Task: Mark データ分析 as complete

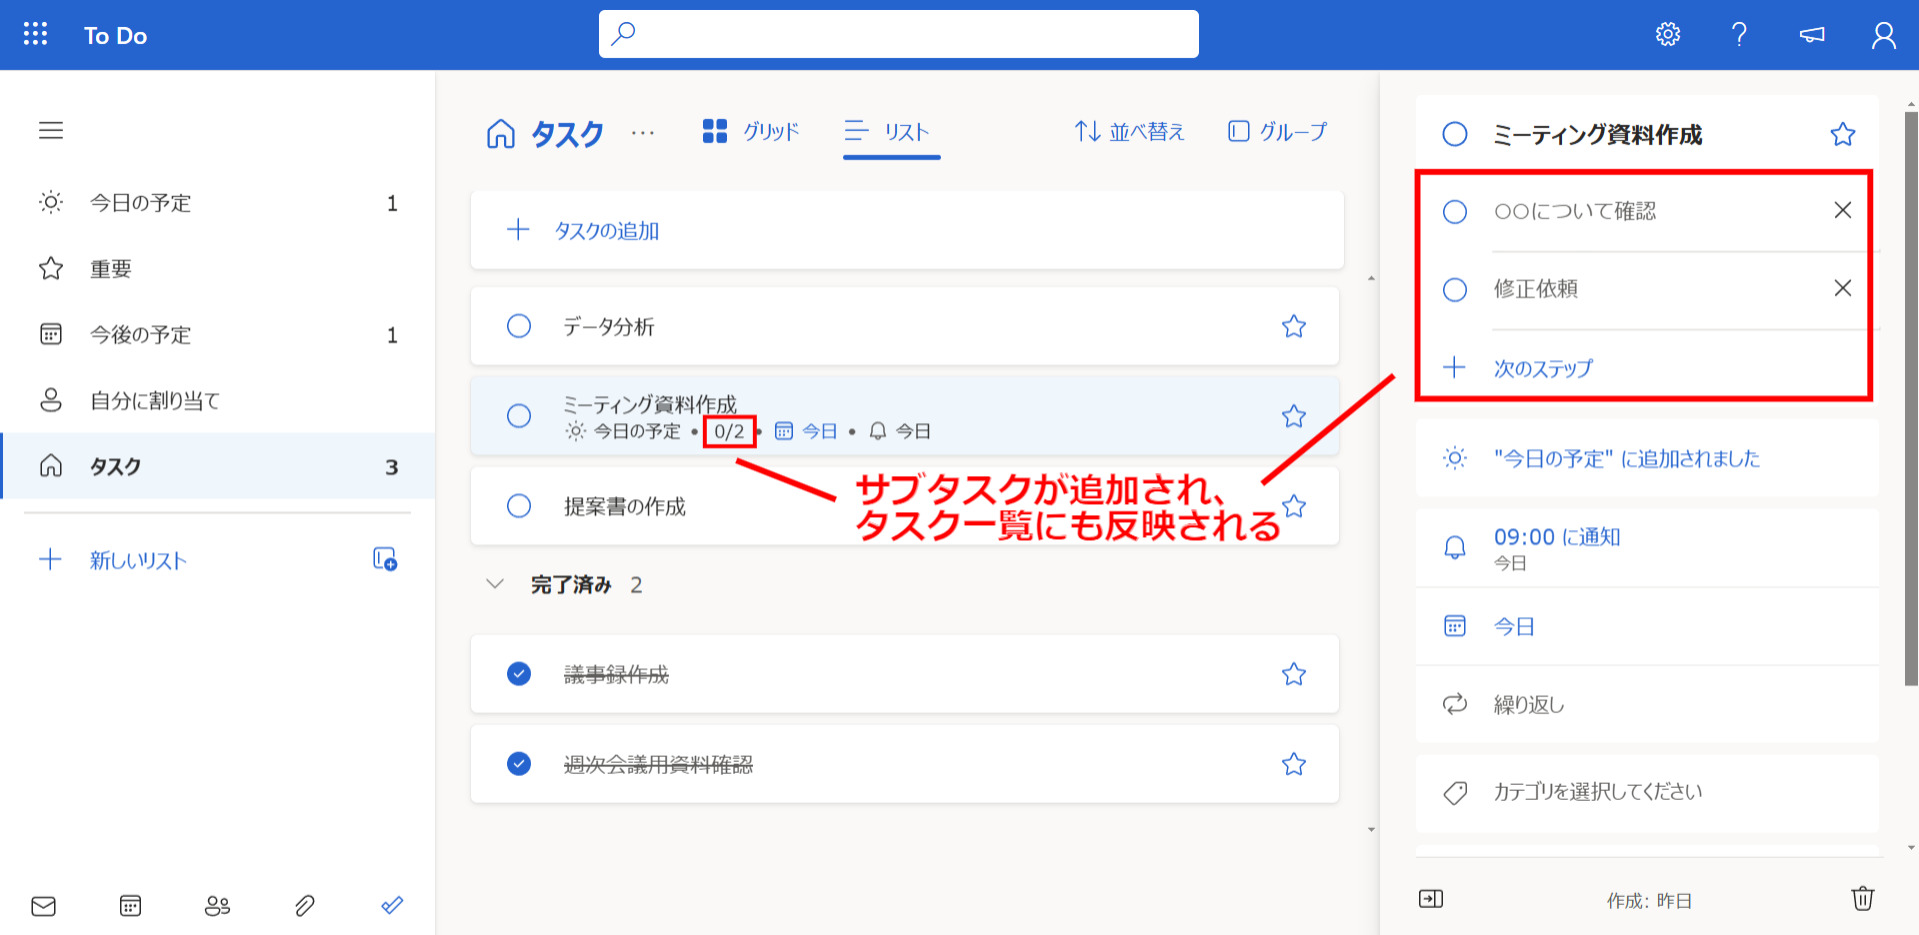Action: (519, 326)
